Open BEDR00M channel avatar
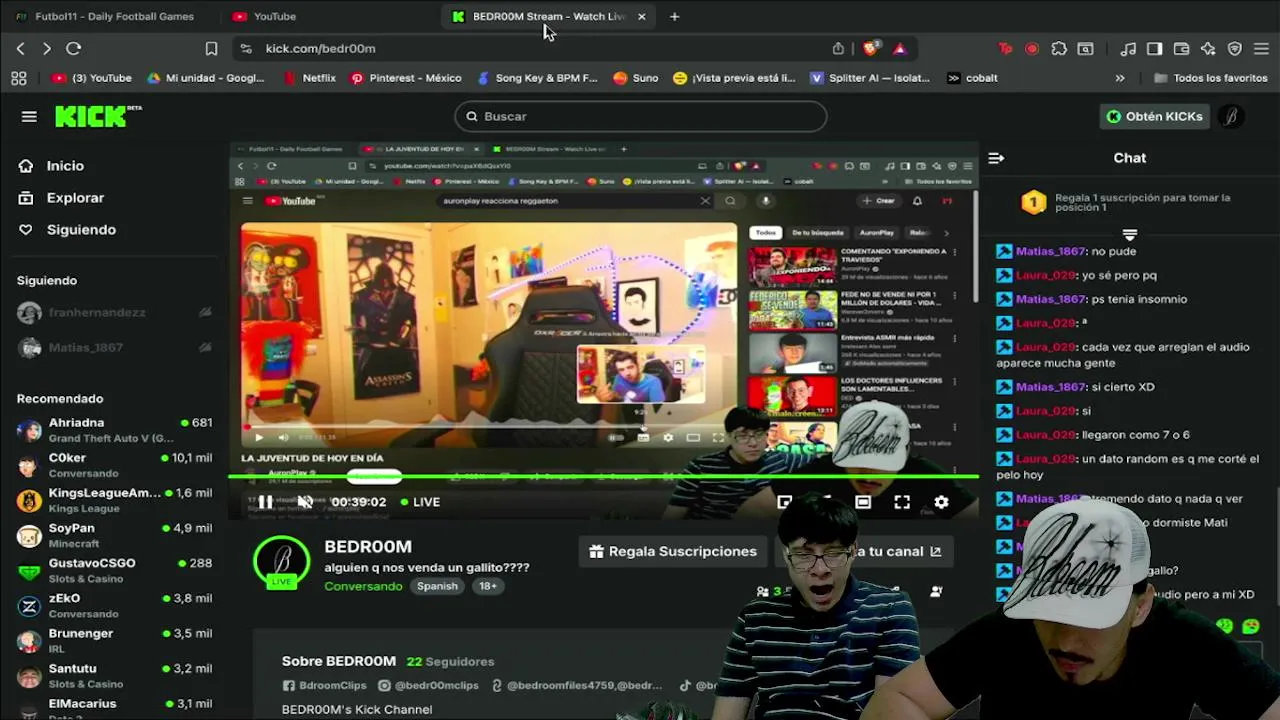The height and width of the screenshot is (720, 1280). click(x=282, y=563)
